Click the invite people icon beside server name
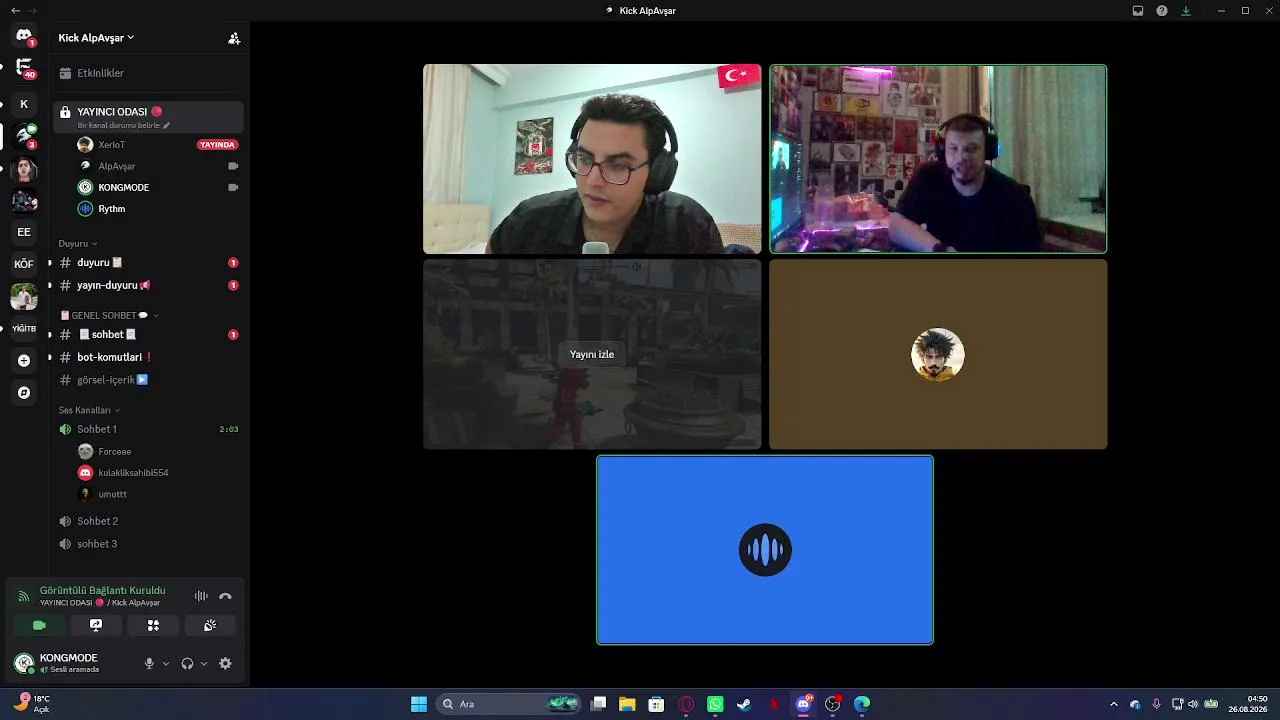 pos(234,38)
